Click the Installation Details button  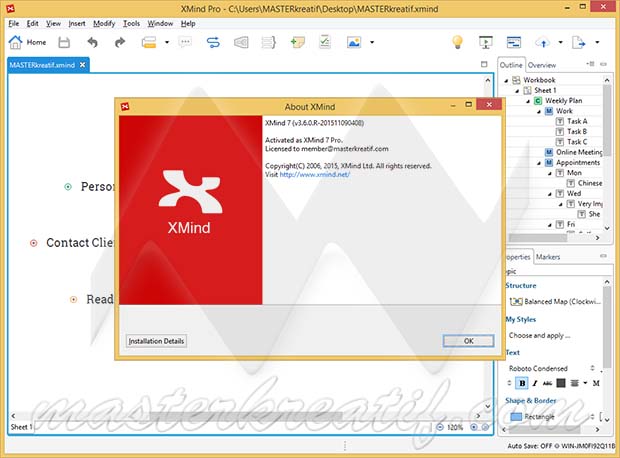157,341
